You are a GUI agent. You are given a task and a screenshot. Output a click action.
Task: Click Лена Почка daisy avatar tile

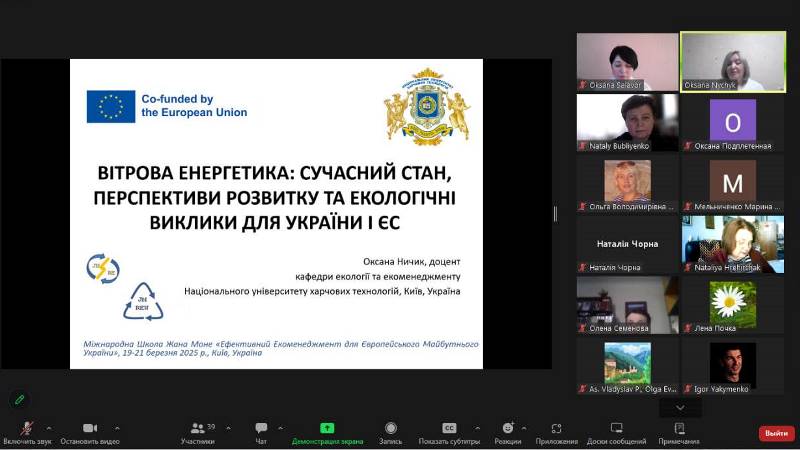(x=733, y=303)
